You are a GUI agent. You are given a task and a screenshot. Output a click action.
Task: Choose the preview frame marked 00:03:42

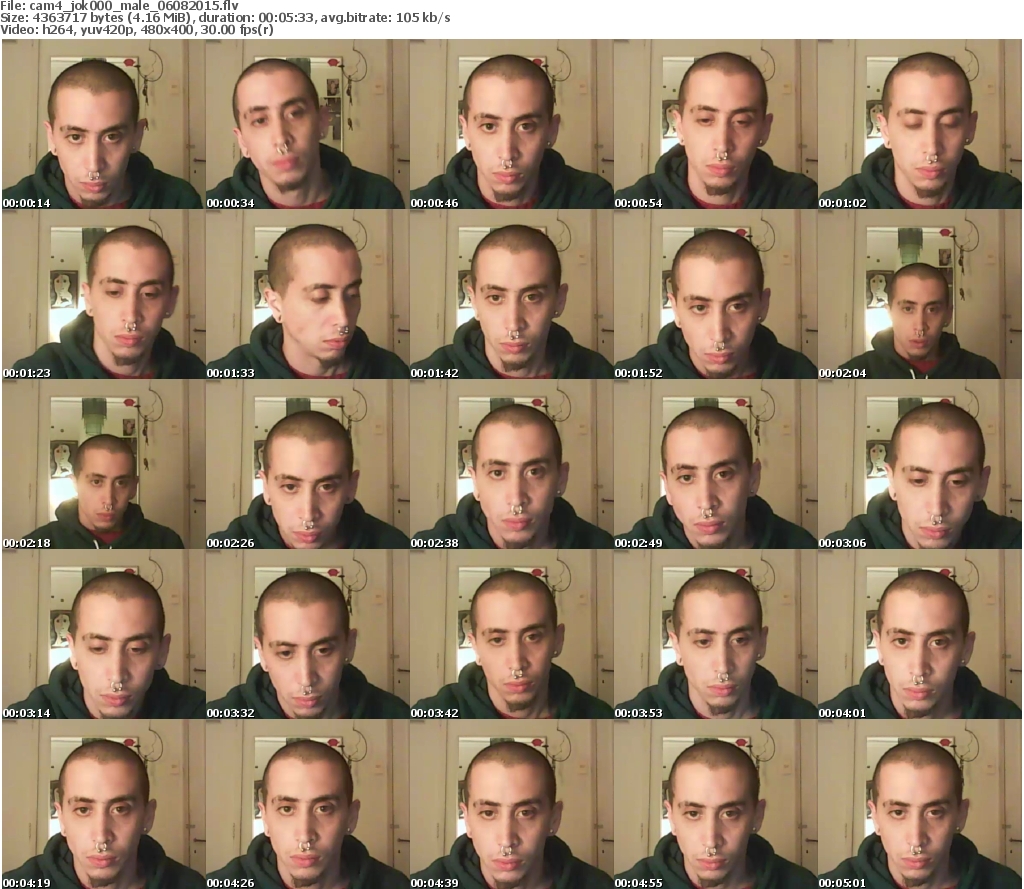pos(511,634)
